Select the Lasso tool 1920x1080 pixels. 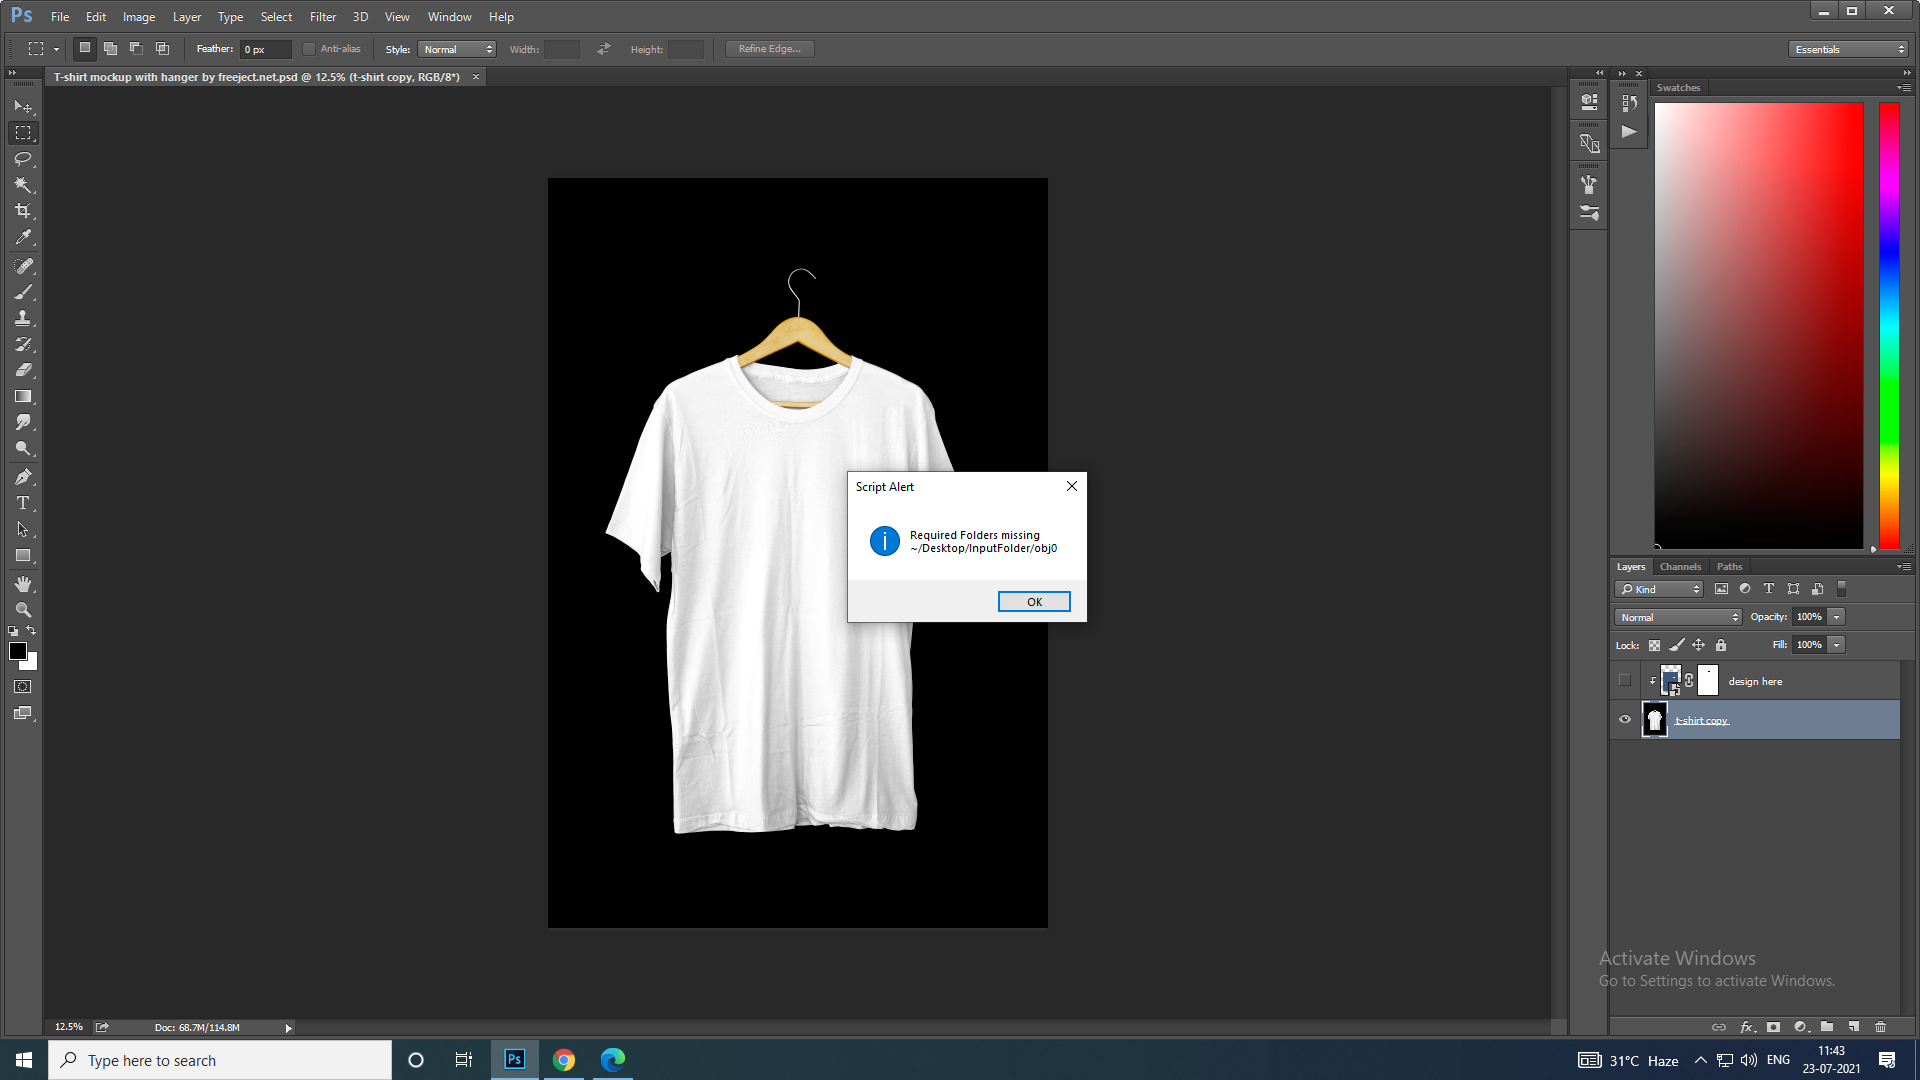(x=23, y=159)
